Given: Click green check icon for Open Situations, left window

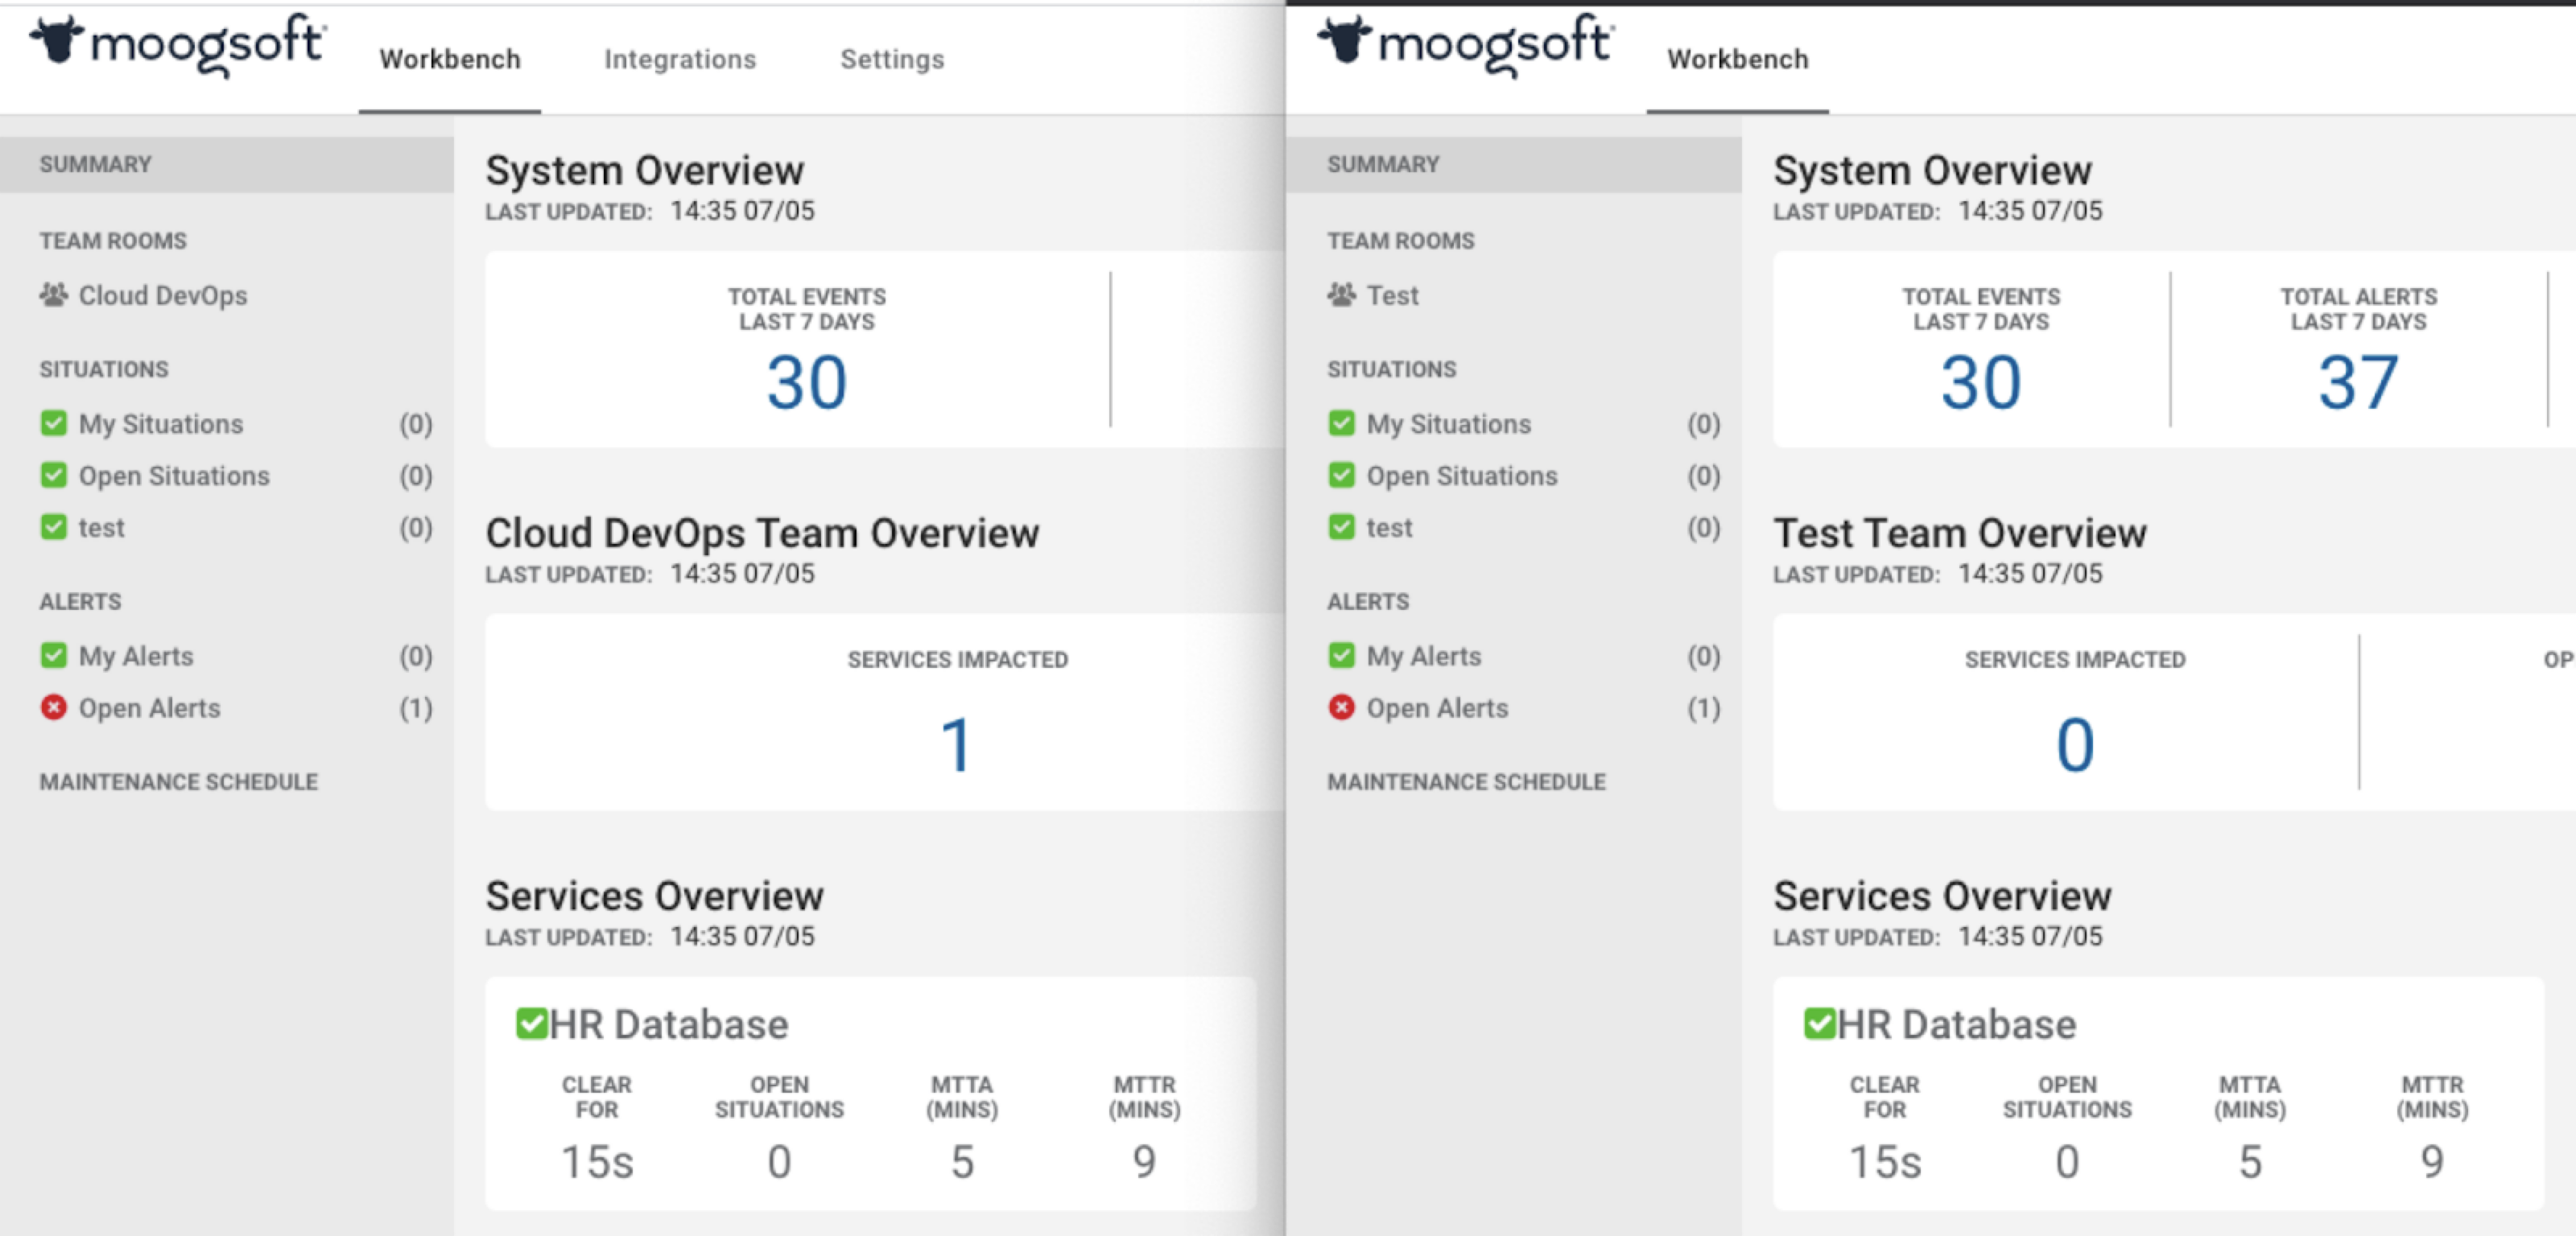Looking at the screenshot, I should tap(54, 475).
